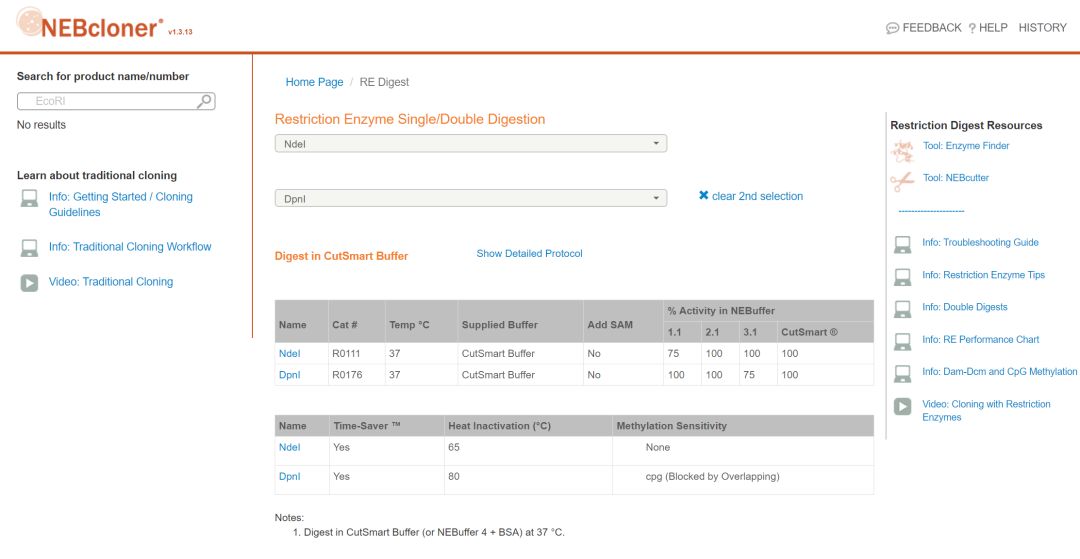The image size is (1080, 559).
Task: Click catalog number R0176
Action: pos(346,375)
